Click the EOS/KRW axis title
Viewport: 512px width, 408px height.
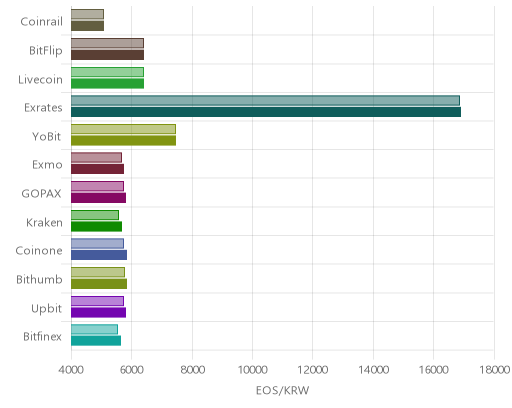point(282,390)
